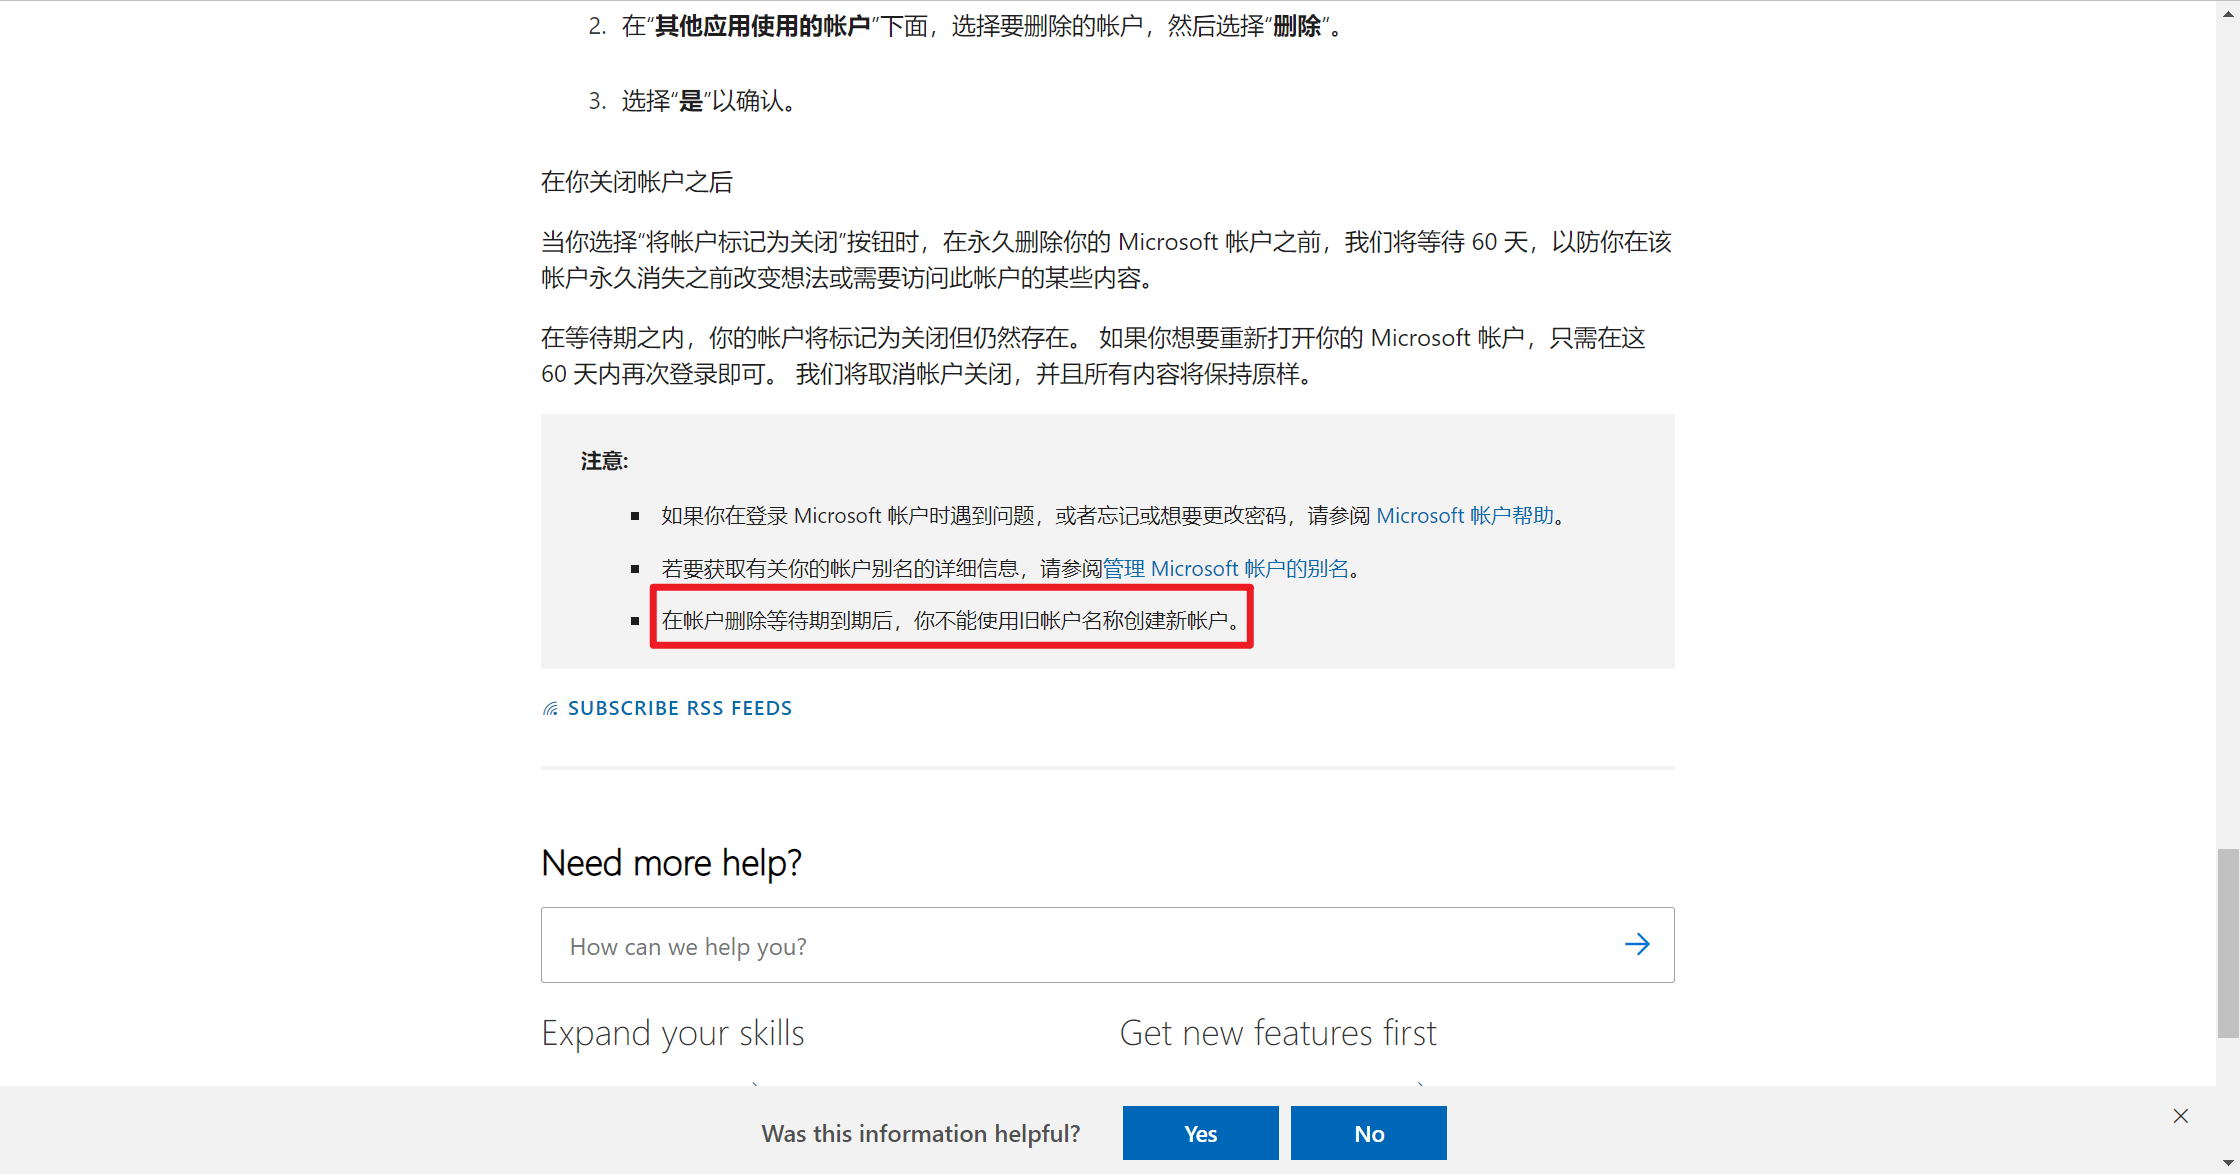Viewport: 2240px width, 1174px height.
Task: Select the 'Expand your skills' heading
Action: tap(673, 1033)
